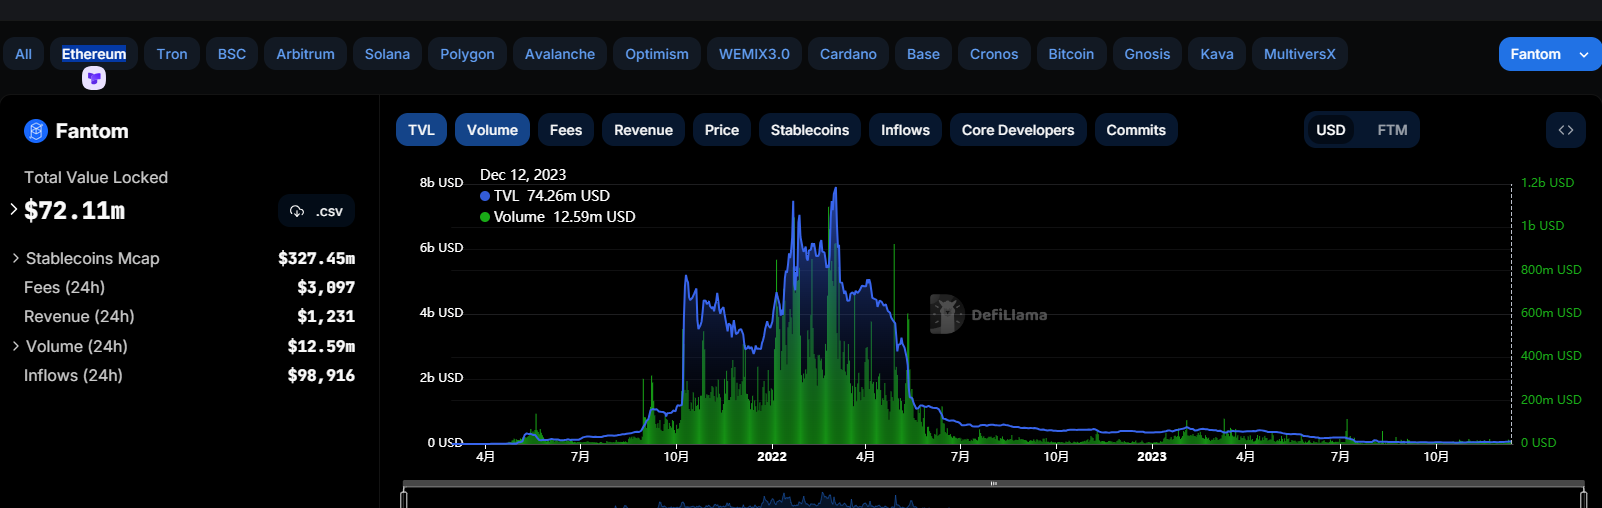
Task: Click the purple icon below Ethereum
Action: [94, 78]
